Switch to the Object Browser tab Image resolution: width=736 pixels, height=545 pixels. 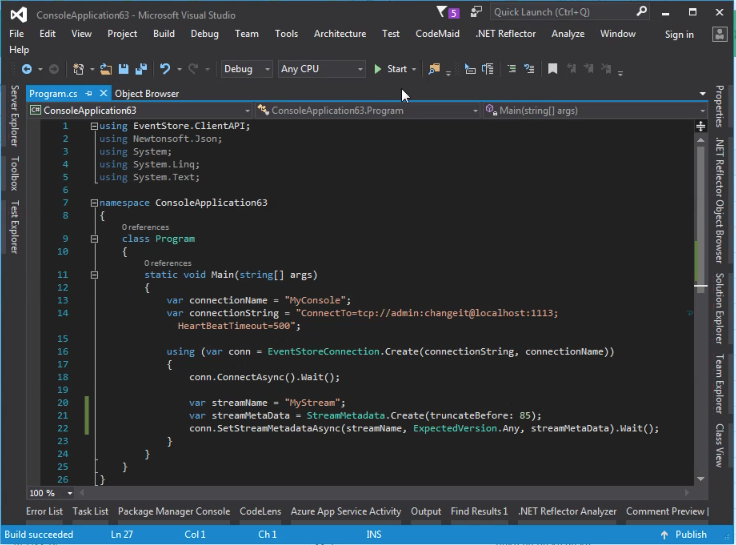pyautogui.click(x=147, y=93)
